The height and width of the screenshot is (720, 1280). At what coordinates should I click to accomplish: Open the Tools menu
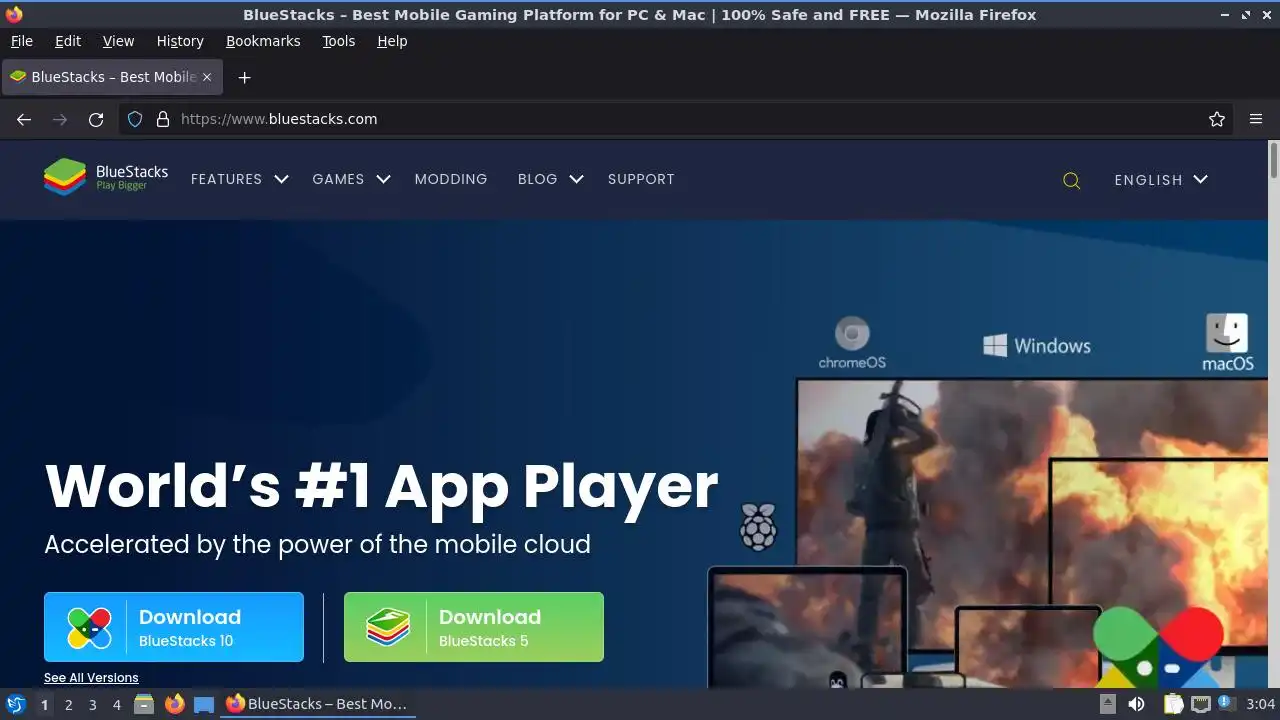click(x=338, y=41)
